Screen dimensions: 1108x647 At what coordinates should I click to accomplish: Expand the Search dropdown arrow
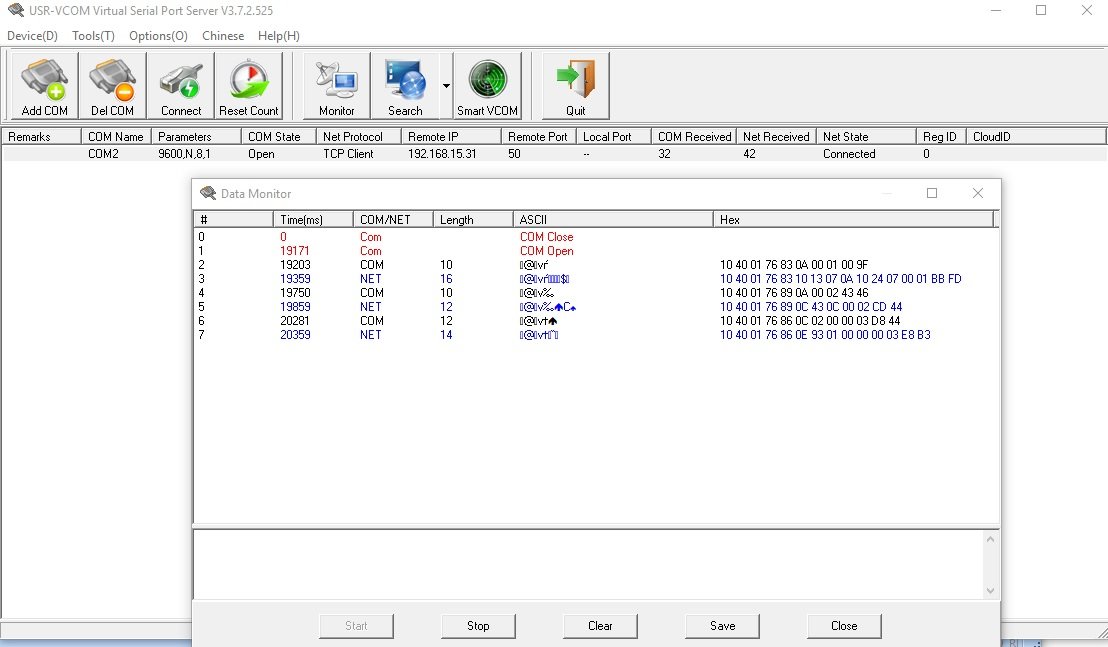click(446, 87)
